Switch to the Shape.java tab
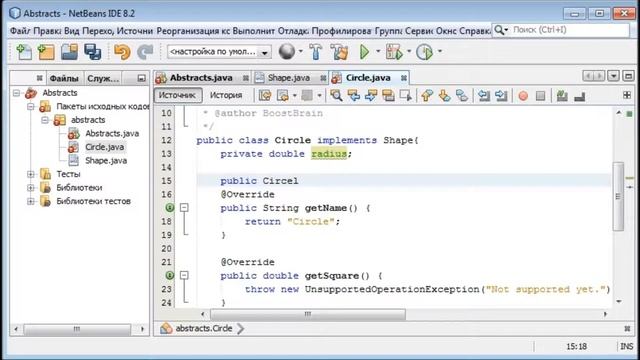The width and height of the screenshot is (640, 360). pos(289,78)
